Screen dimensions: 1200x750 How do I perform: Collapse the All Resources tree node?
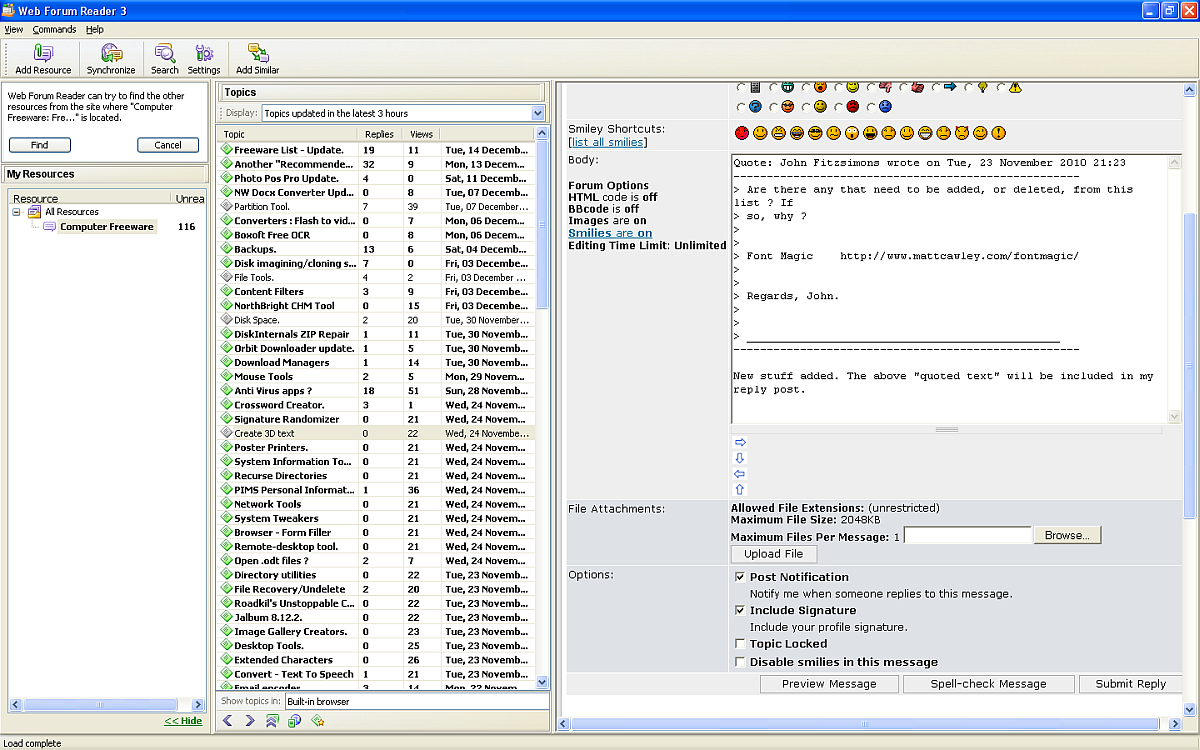click(17, 212)
